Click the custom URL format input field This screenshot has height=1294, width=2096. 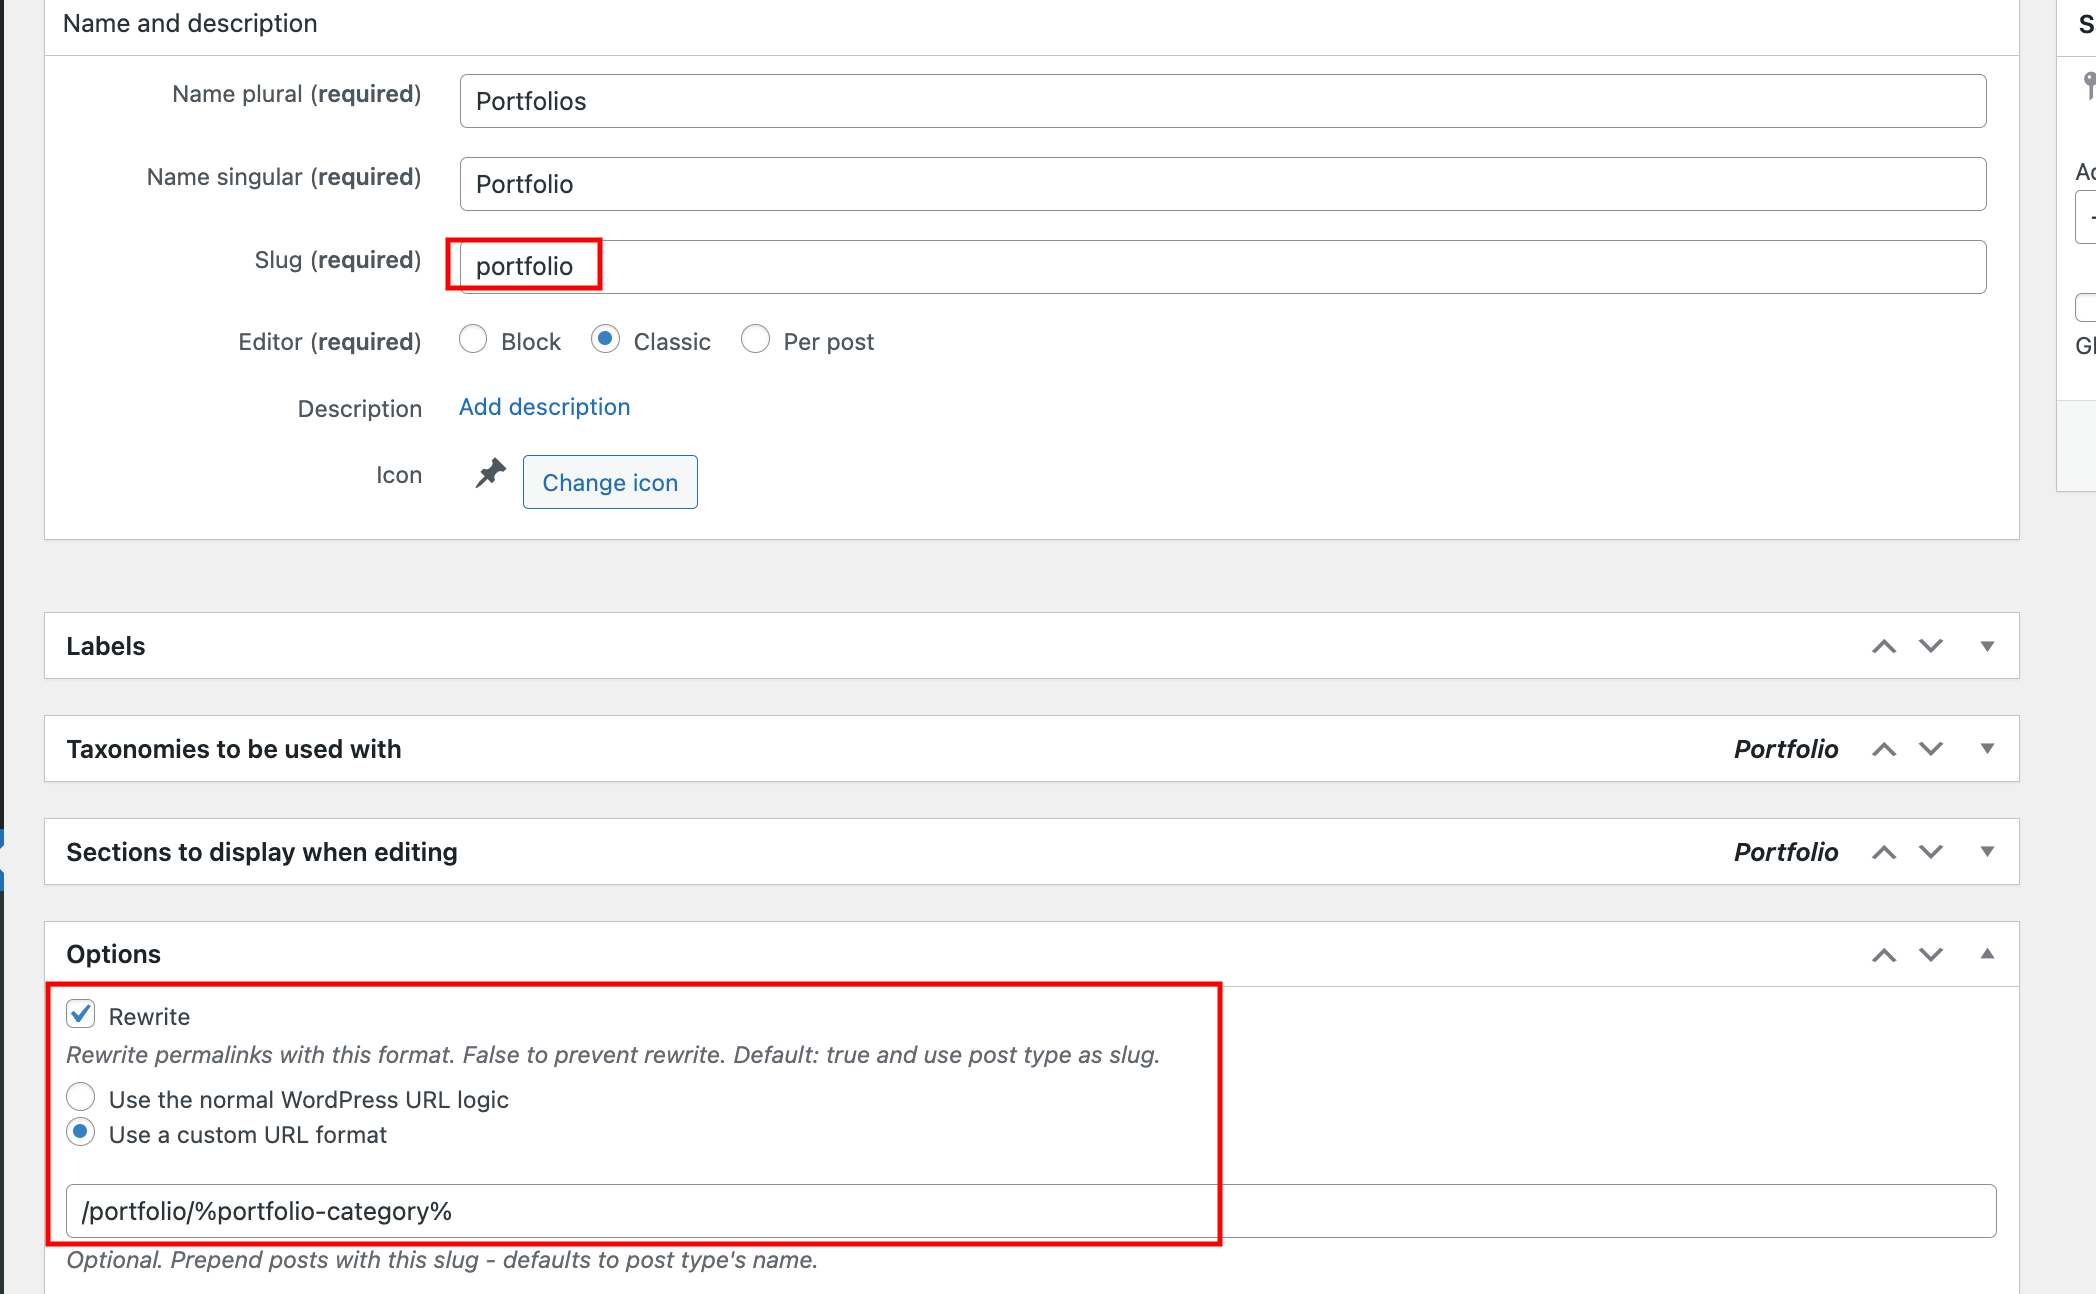[1031, 1211]
